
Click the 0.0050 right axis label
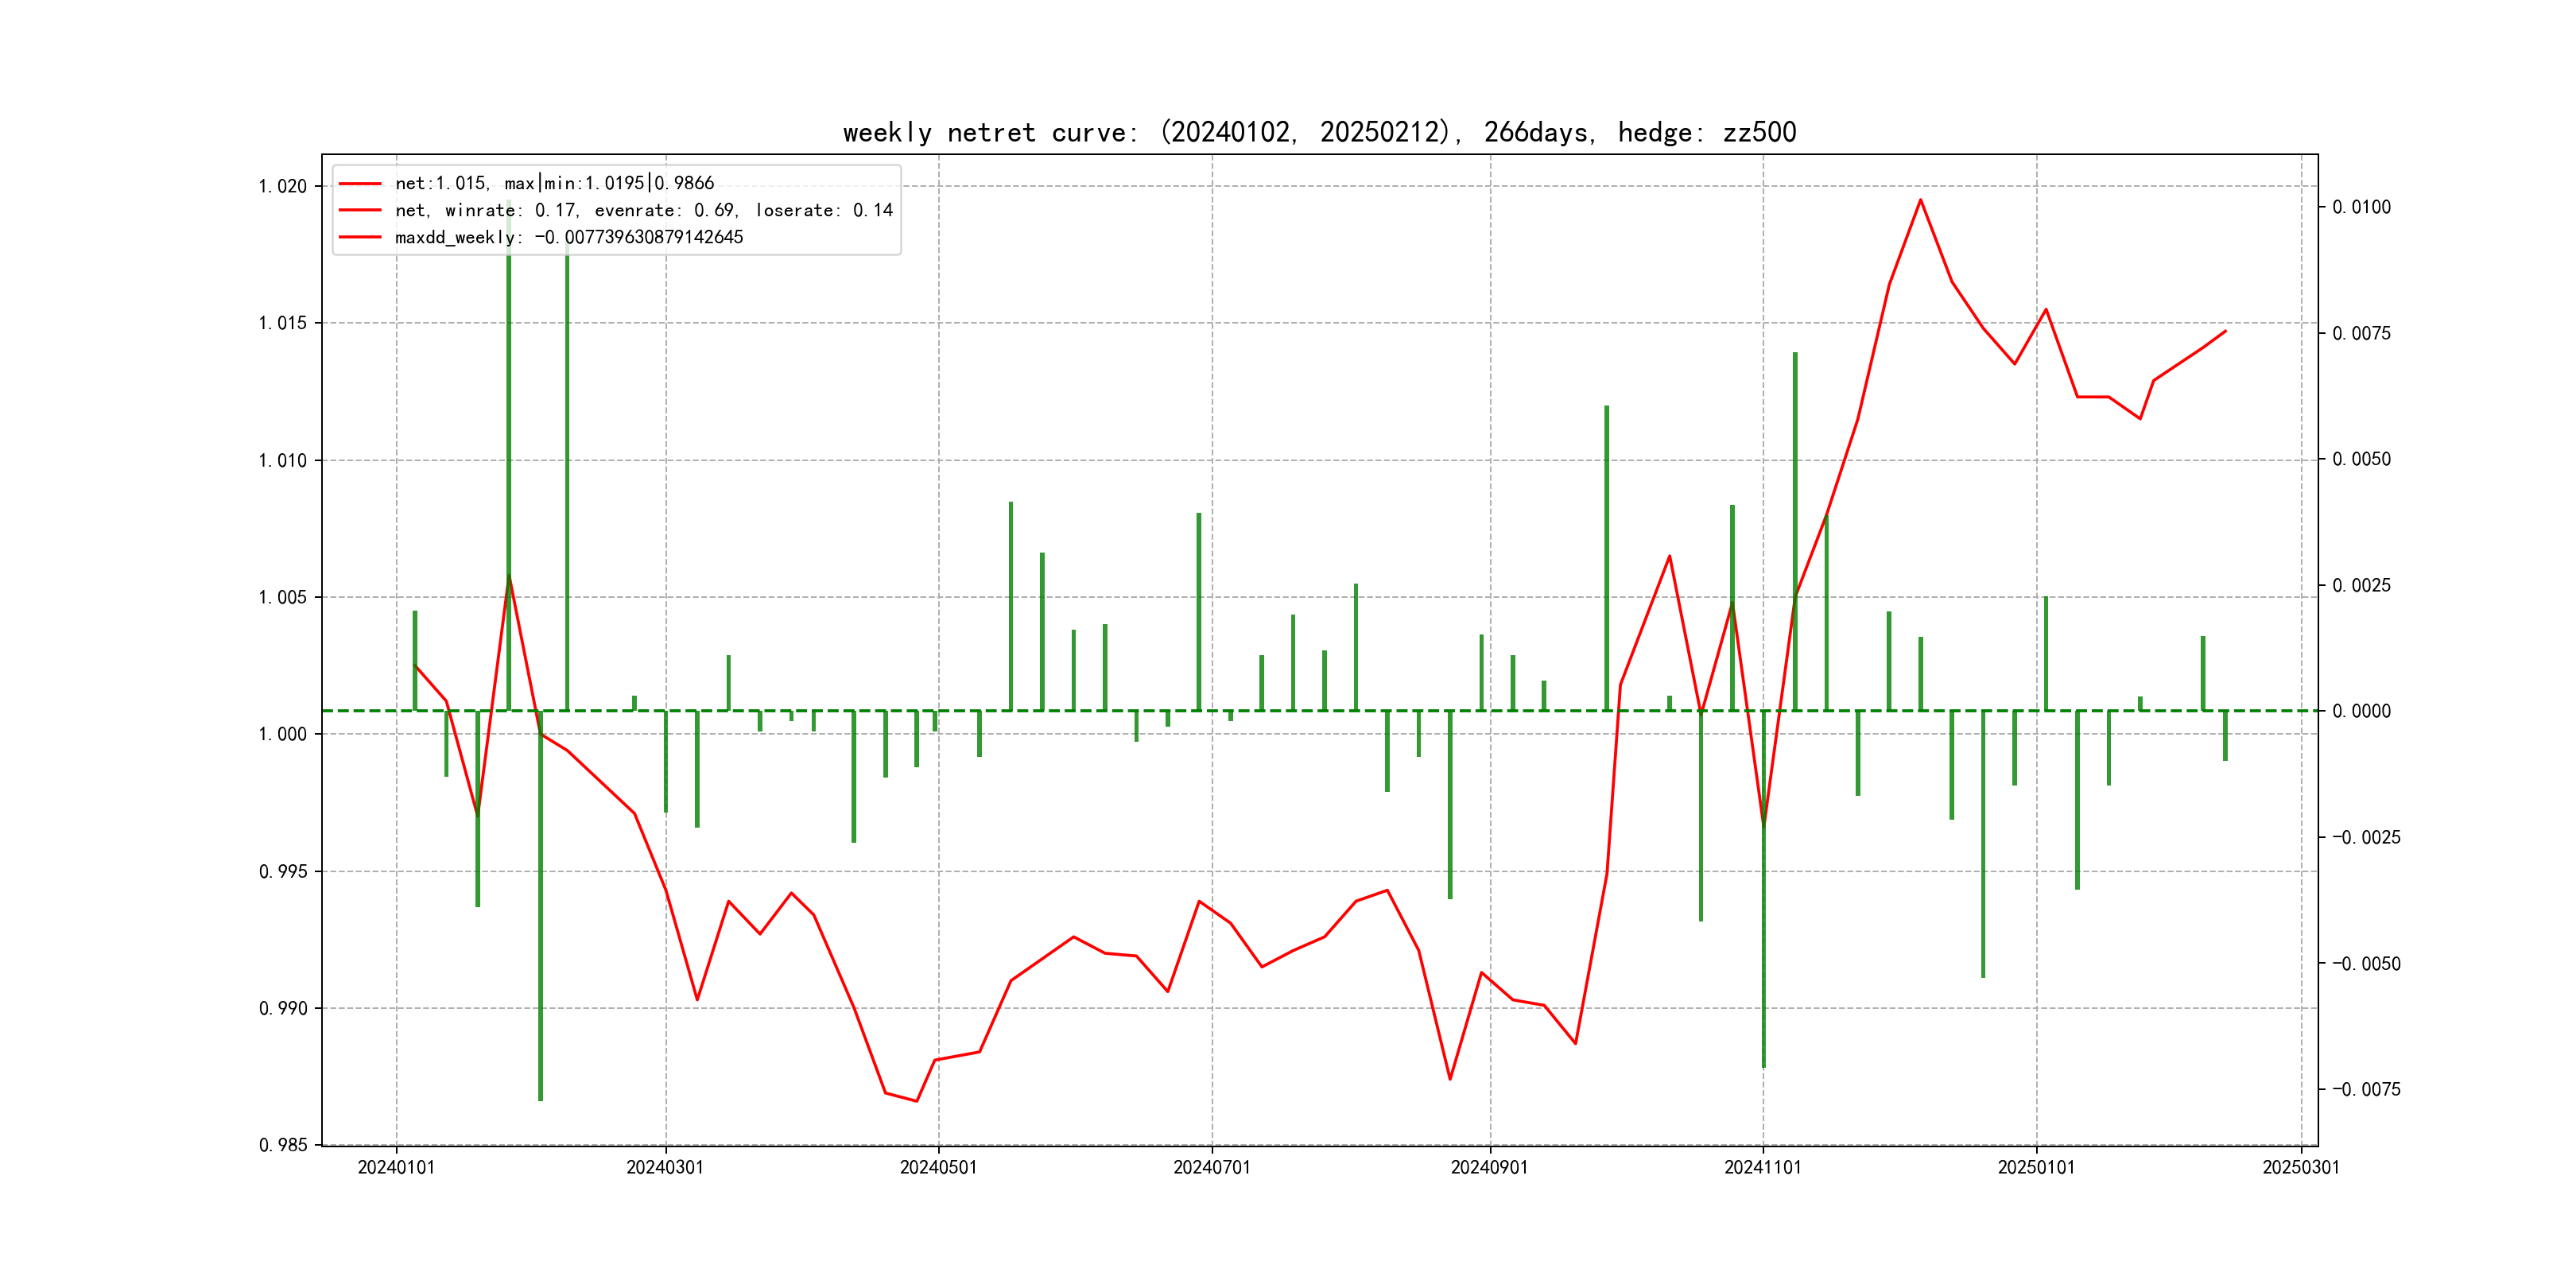pyautogui.click(x=2361, y=459)
